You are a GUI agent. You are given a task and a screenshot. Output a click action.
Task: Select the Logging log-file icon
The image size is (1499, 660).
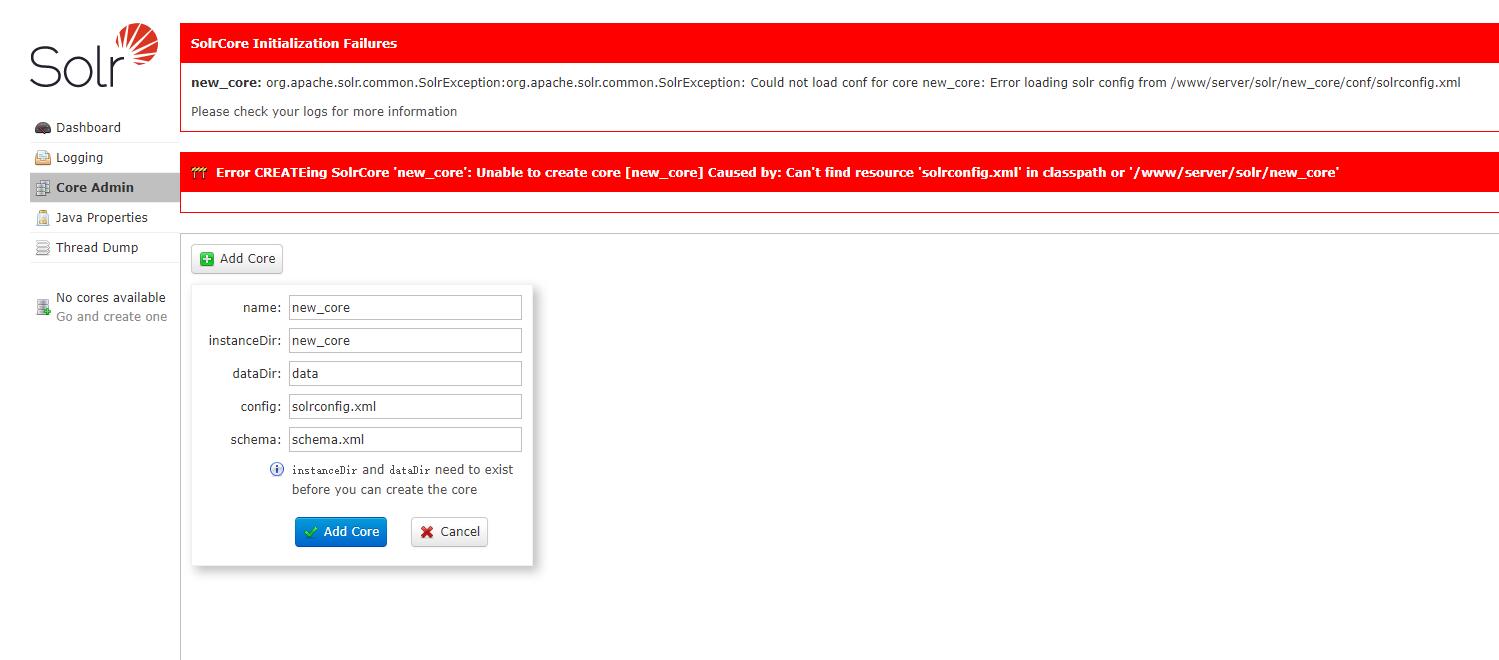41,157
